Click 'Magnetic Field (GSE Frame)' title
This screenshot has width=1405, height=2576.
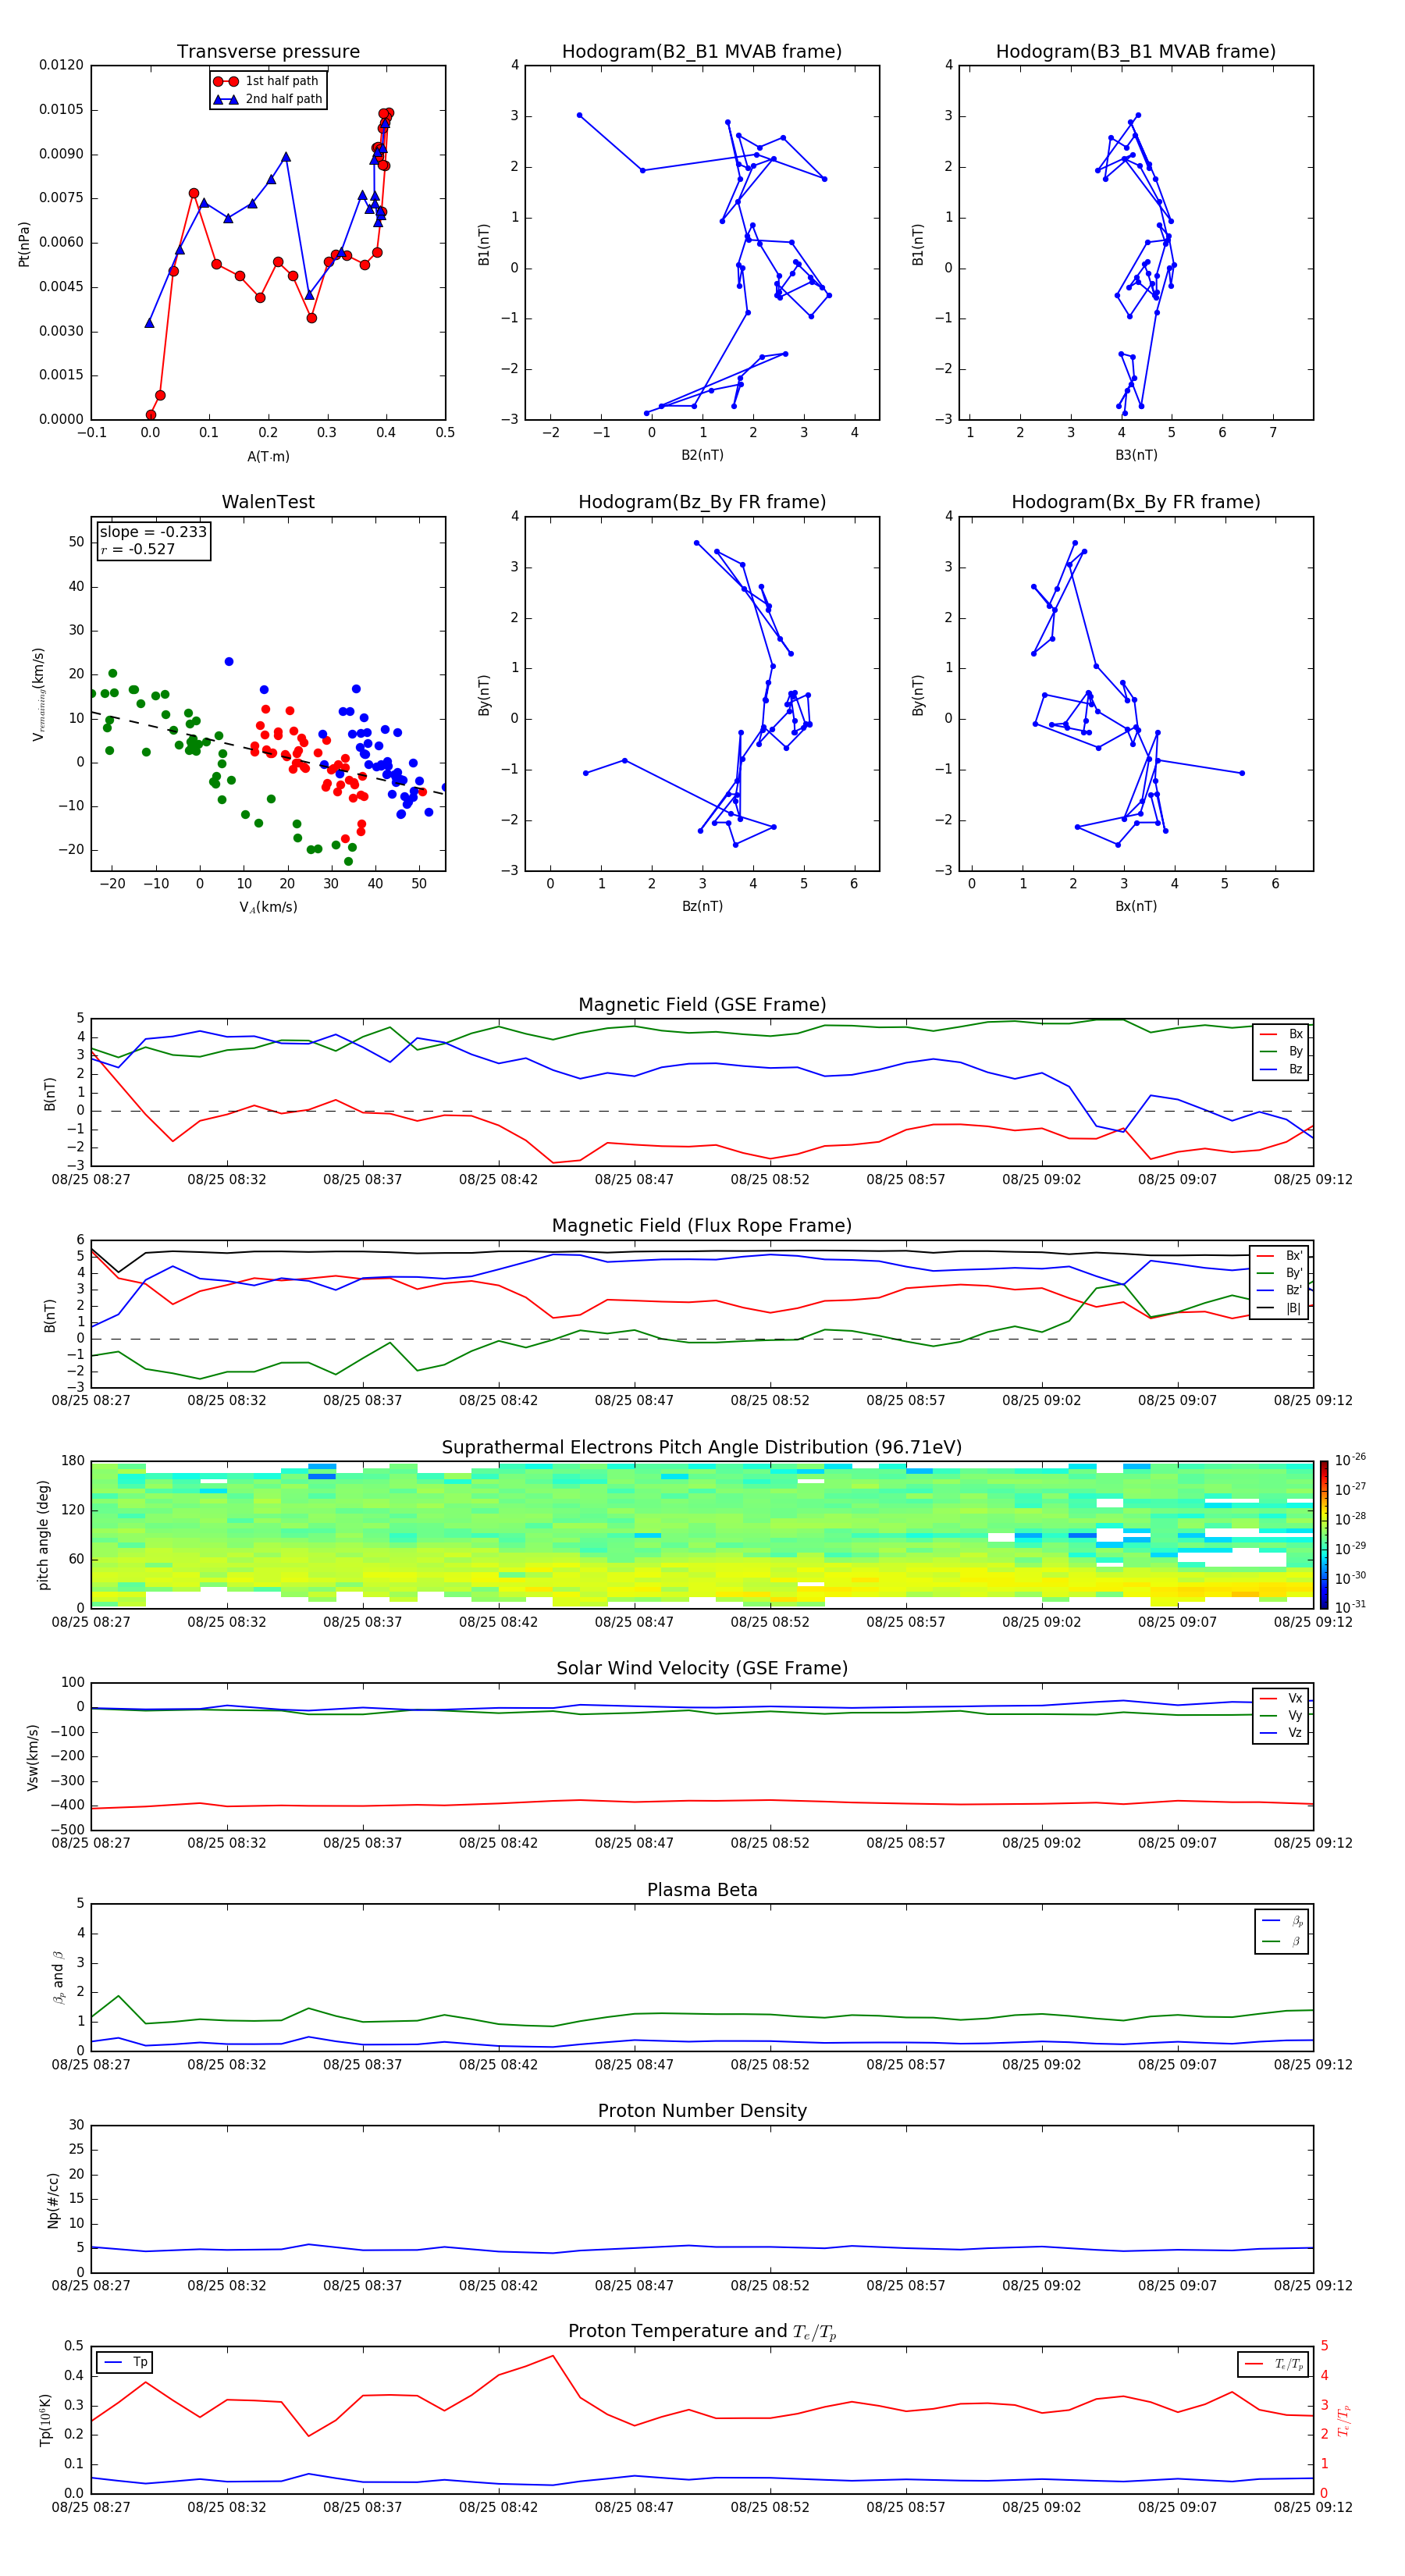pos(702,1005)
